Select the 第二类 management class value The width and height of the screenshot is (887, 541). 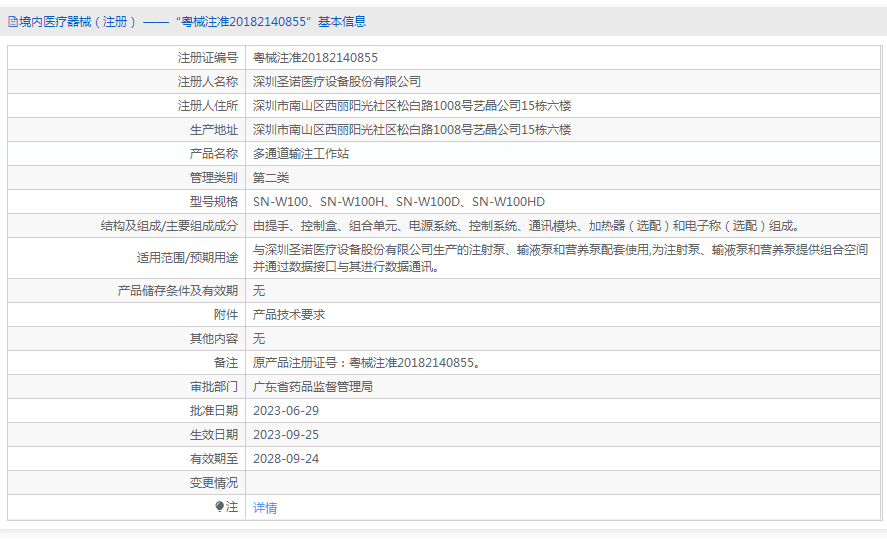pyautogui.click(x=271, y=178)
